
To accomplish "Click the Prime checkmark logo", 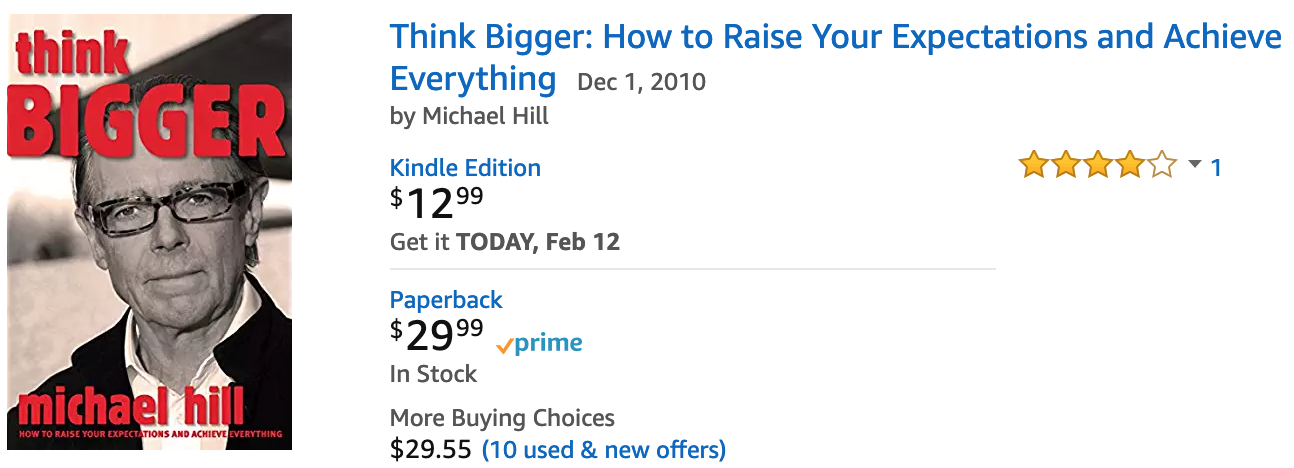I will click(x=539, y=344).
